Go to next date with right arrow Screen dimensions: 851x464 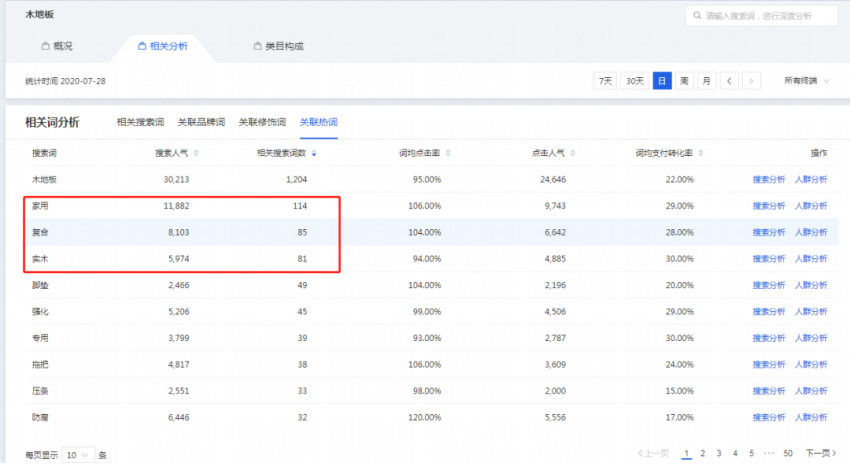coord(751,81)
